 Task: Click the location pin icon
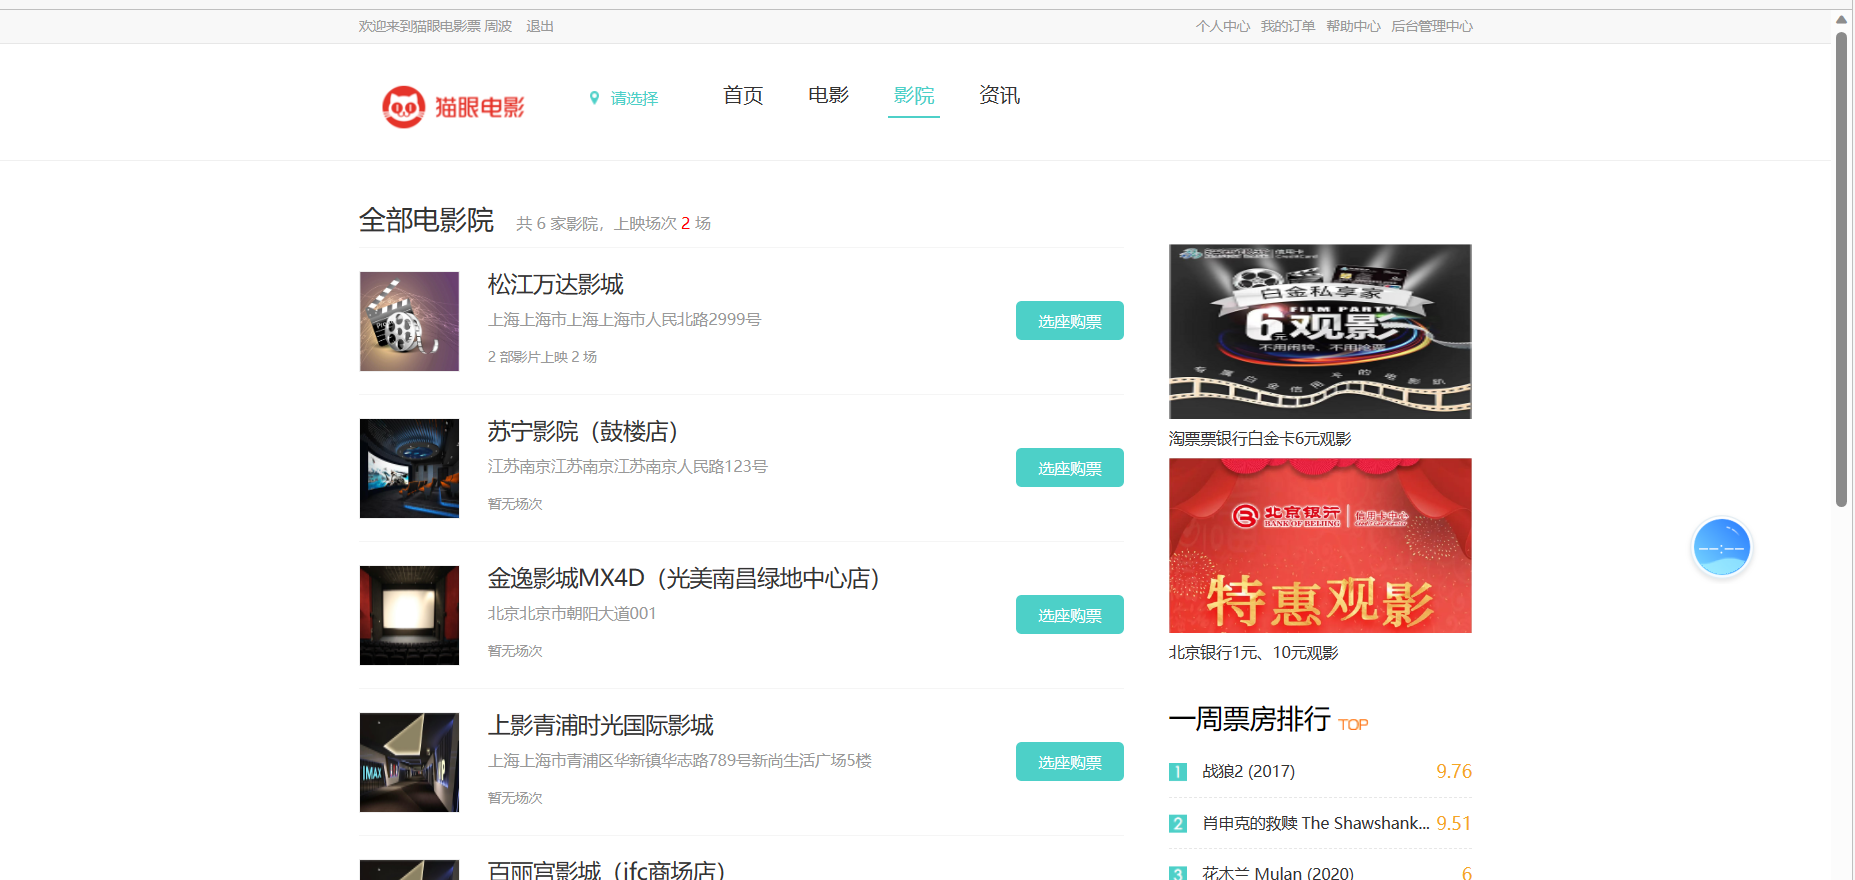point(594,98)
